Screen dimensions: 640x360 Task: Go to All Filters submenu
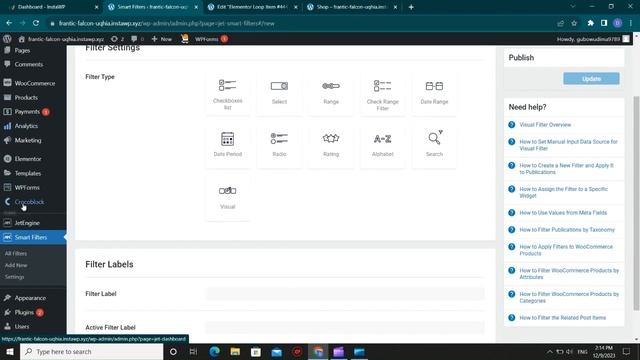tap(16, 253)
